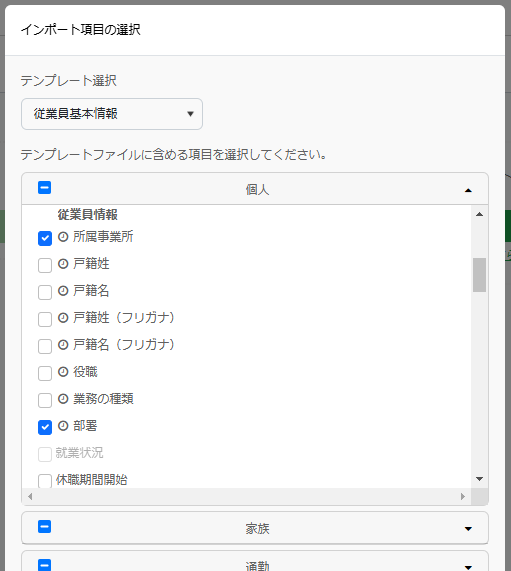The image size is (511, 571).
Task: Click the clock icon beside 戸籍姓
Action: 63,264
